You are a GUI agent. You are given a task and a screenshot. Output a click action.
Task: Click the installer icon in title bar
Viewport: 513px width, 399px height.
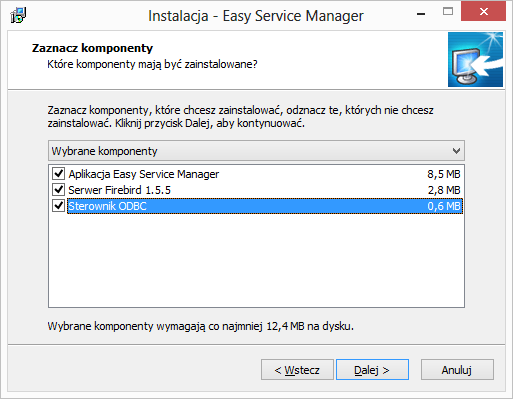[x=18, y=15]
